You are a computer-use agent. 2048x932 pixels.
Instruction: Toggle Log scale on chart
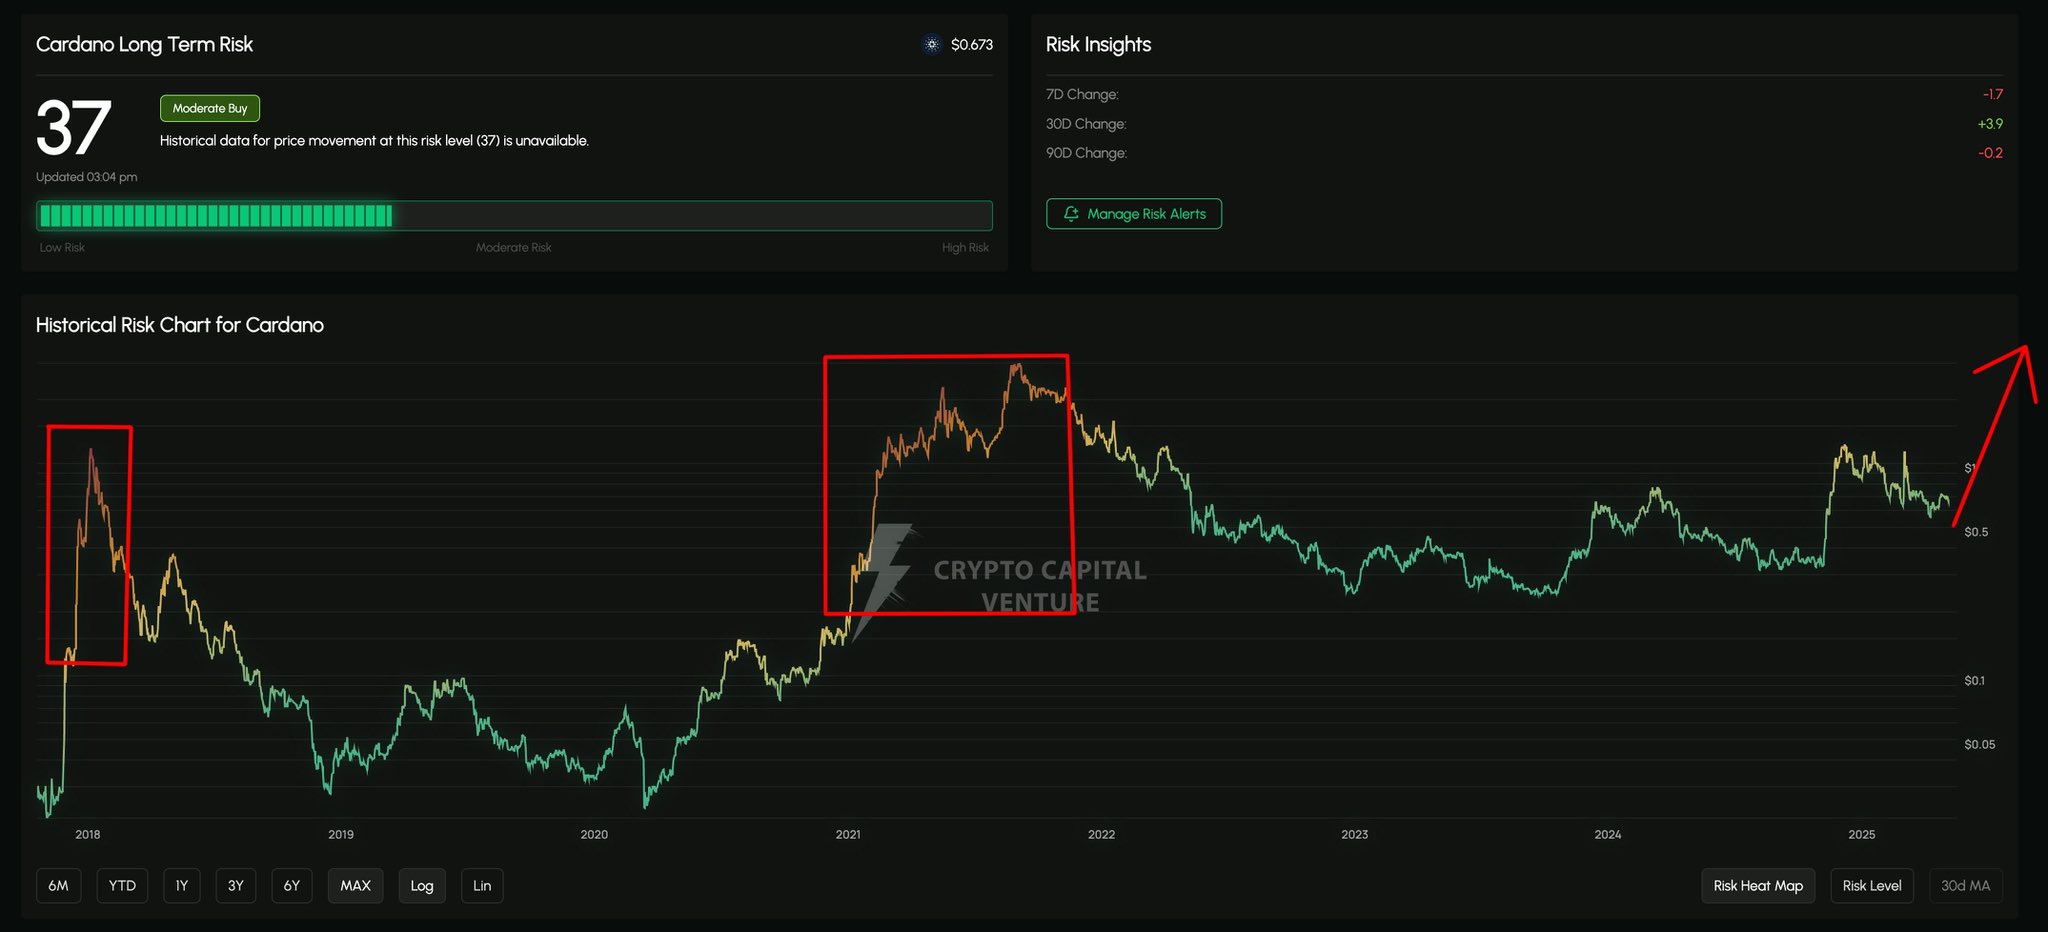(422, 886)
